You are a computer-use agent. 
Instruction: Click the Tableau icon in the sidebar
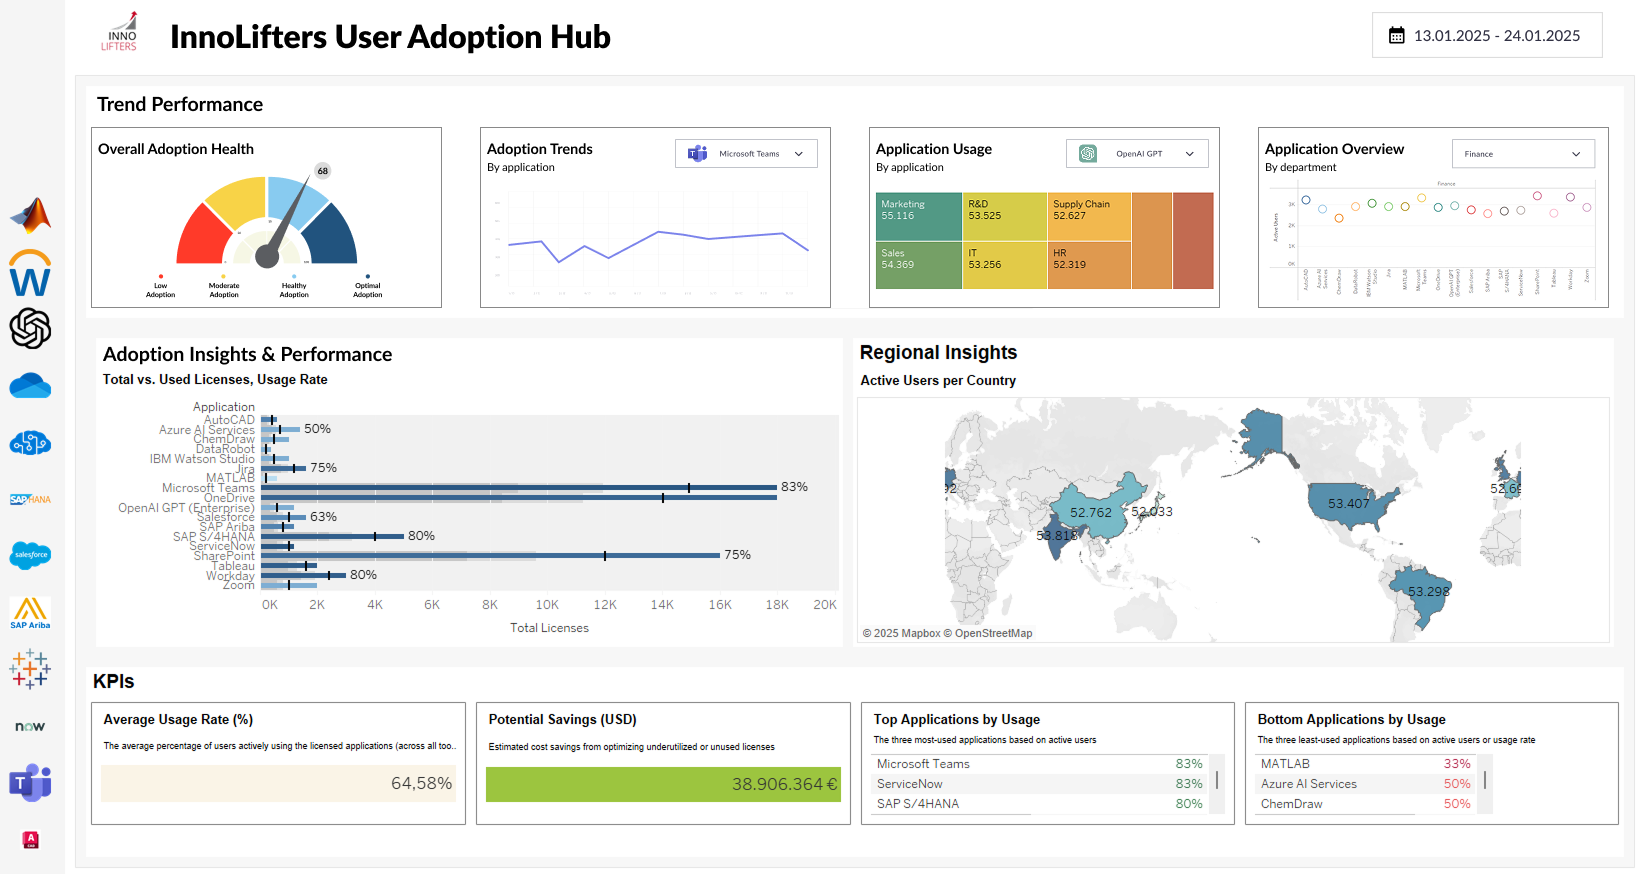pos(30,669)
